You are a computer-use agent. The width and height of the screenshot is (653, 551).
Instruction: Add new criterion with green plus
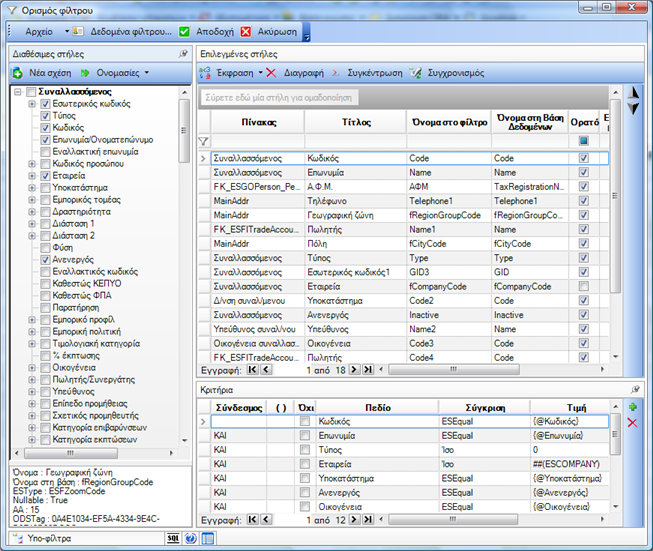[633, 407]
